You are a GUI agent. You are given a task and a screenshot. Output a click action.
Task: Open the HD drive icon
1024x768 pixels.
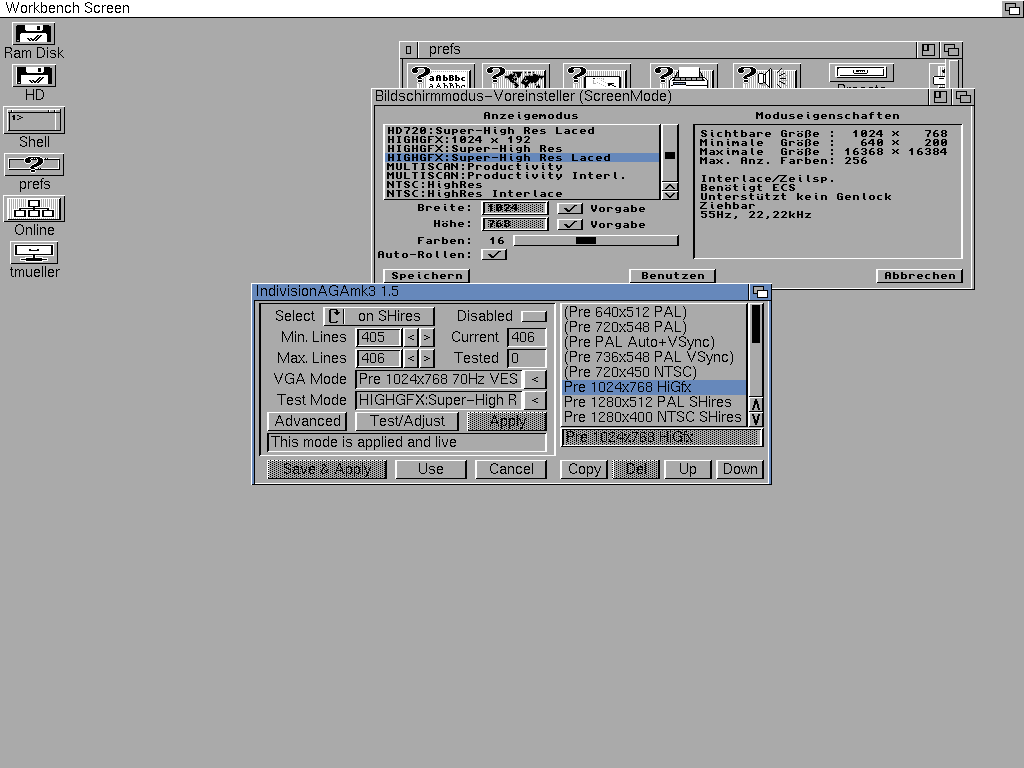tap(34, 76)
